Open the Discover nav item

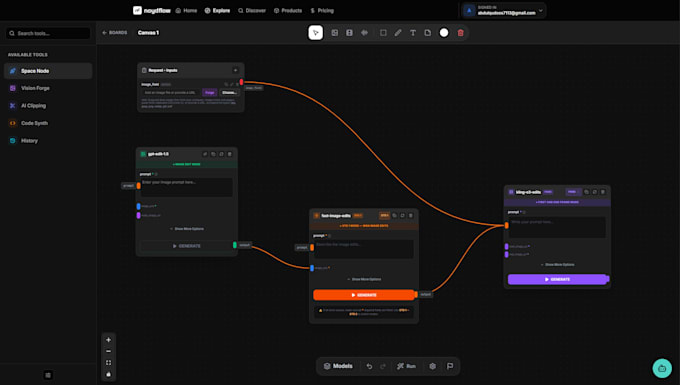pos(252,10)
